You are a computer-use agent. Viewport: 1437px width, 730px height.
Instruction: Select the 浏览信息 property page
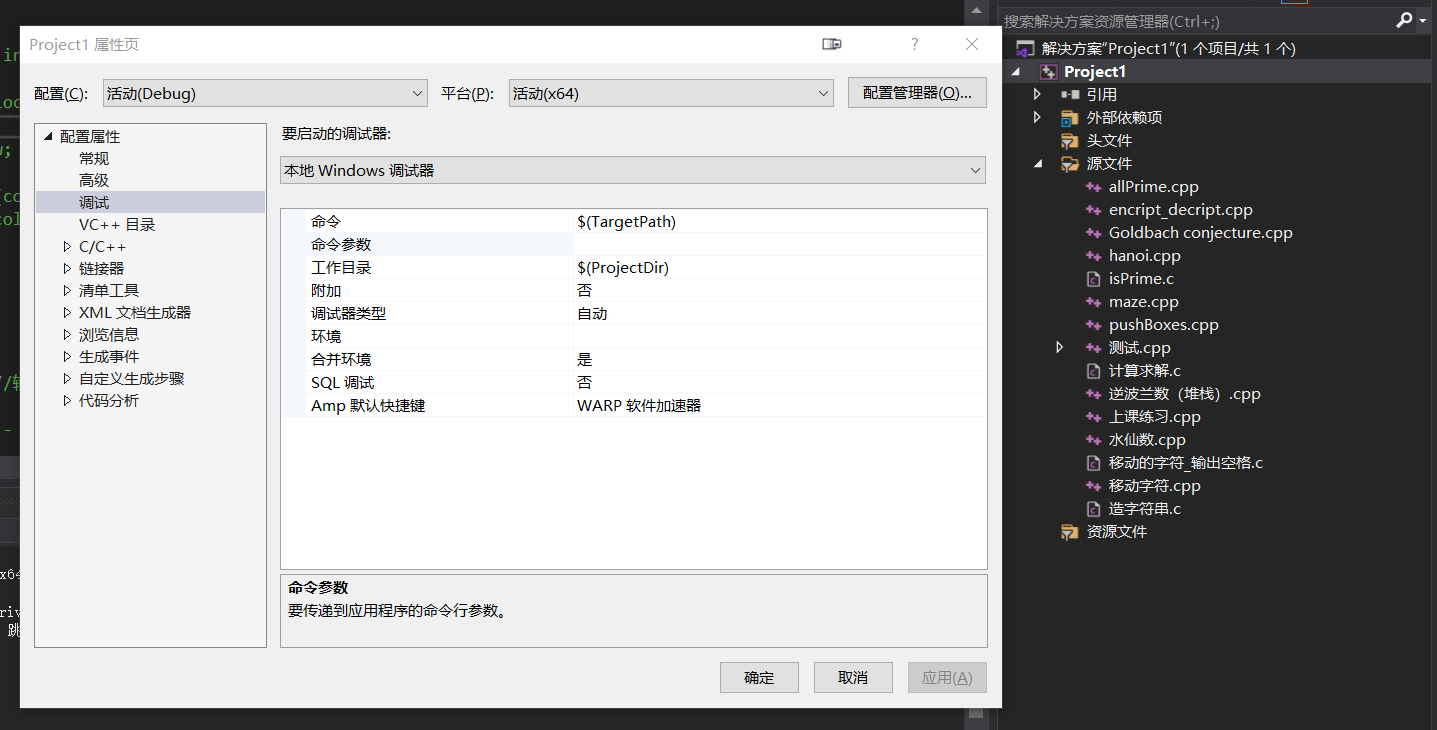pyautogui.click(x=109, y=335)
